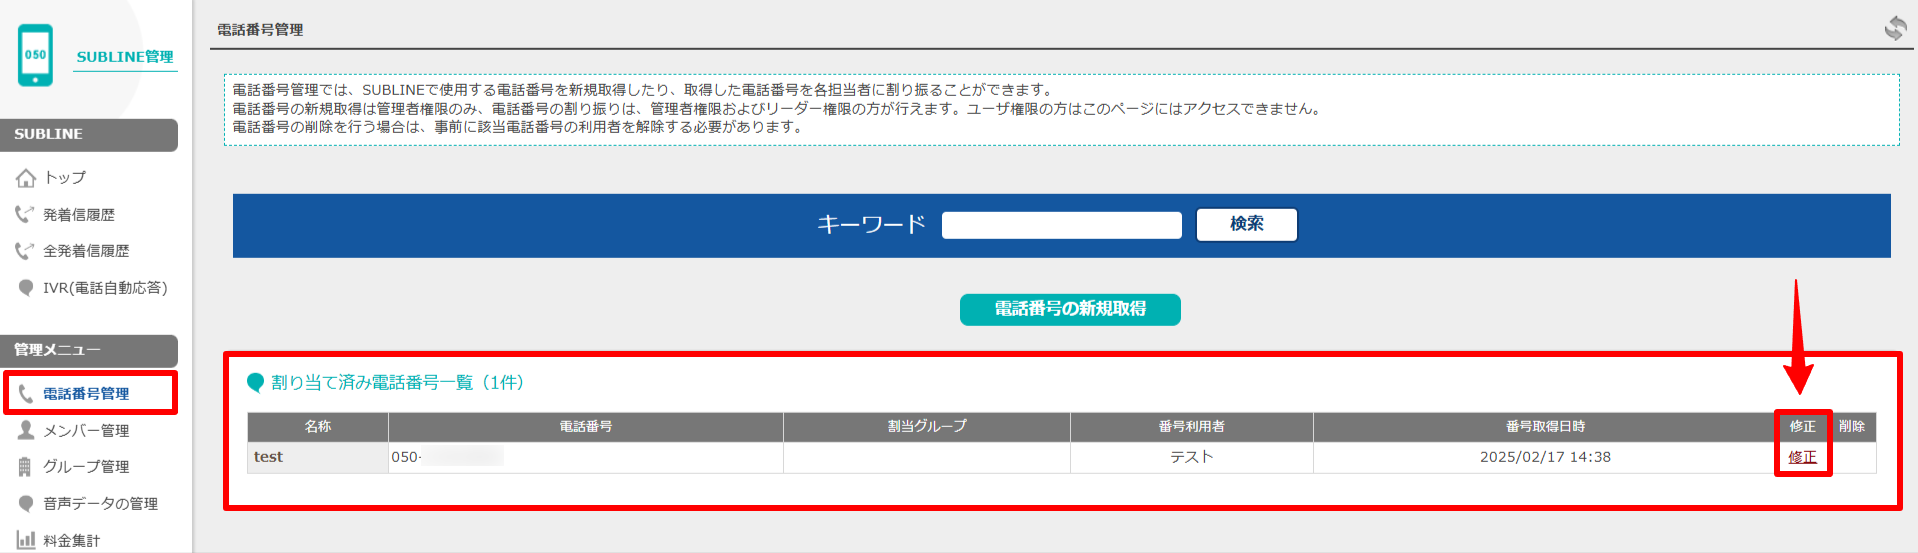Focus the キーワード search field
This screenshot has height=553, width=1918.
[x=1062, y=225]
